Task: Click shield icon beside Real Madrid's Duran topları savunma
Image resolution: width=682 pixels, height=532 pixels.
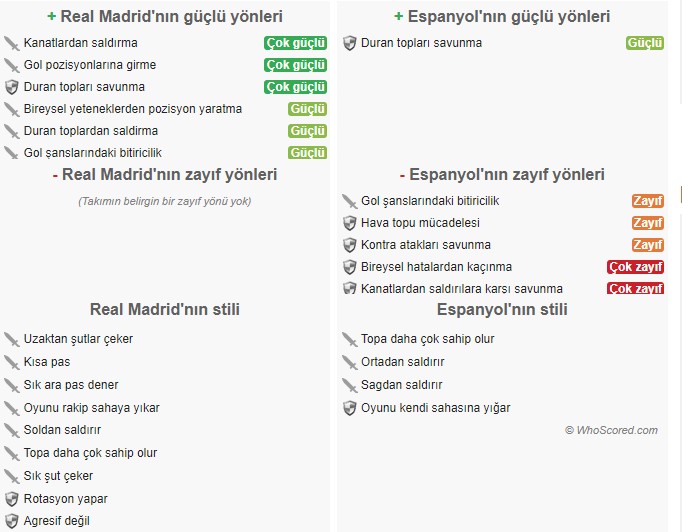Action: click(12, 87)
